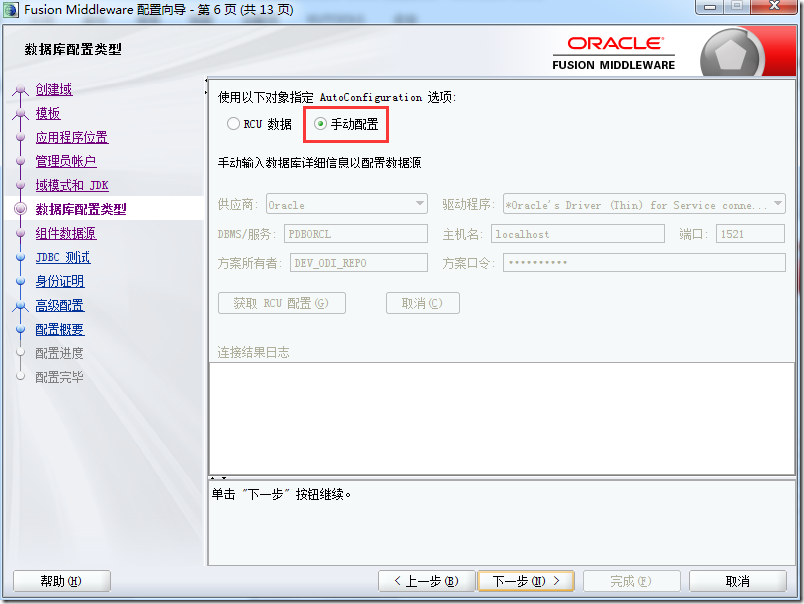Open the 驱动程序 driver dropdown
This screenshot has width=804, height=604.
tap(644, 204)
